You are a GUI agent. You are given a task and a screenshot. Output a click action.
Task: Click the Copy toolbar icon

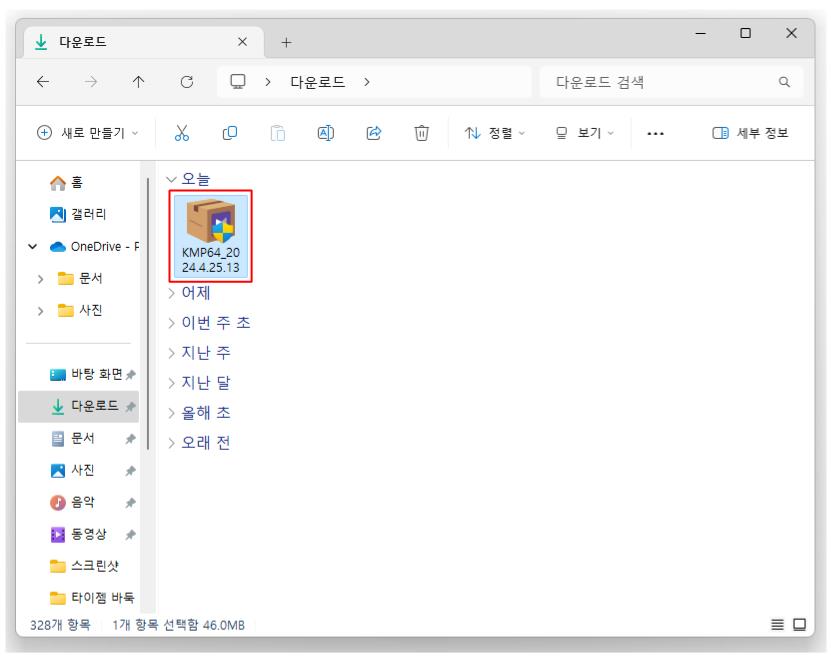point(229,133)
